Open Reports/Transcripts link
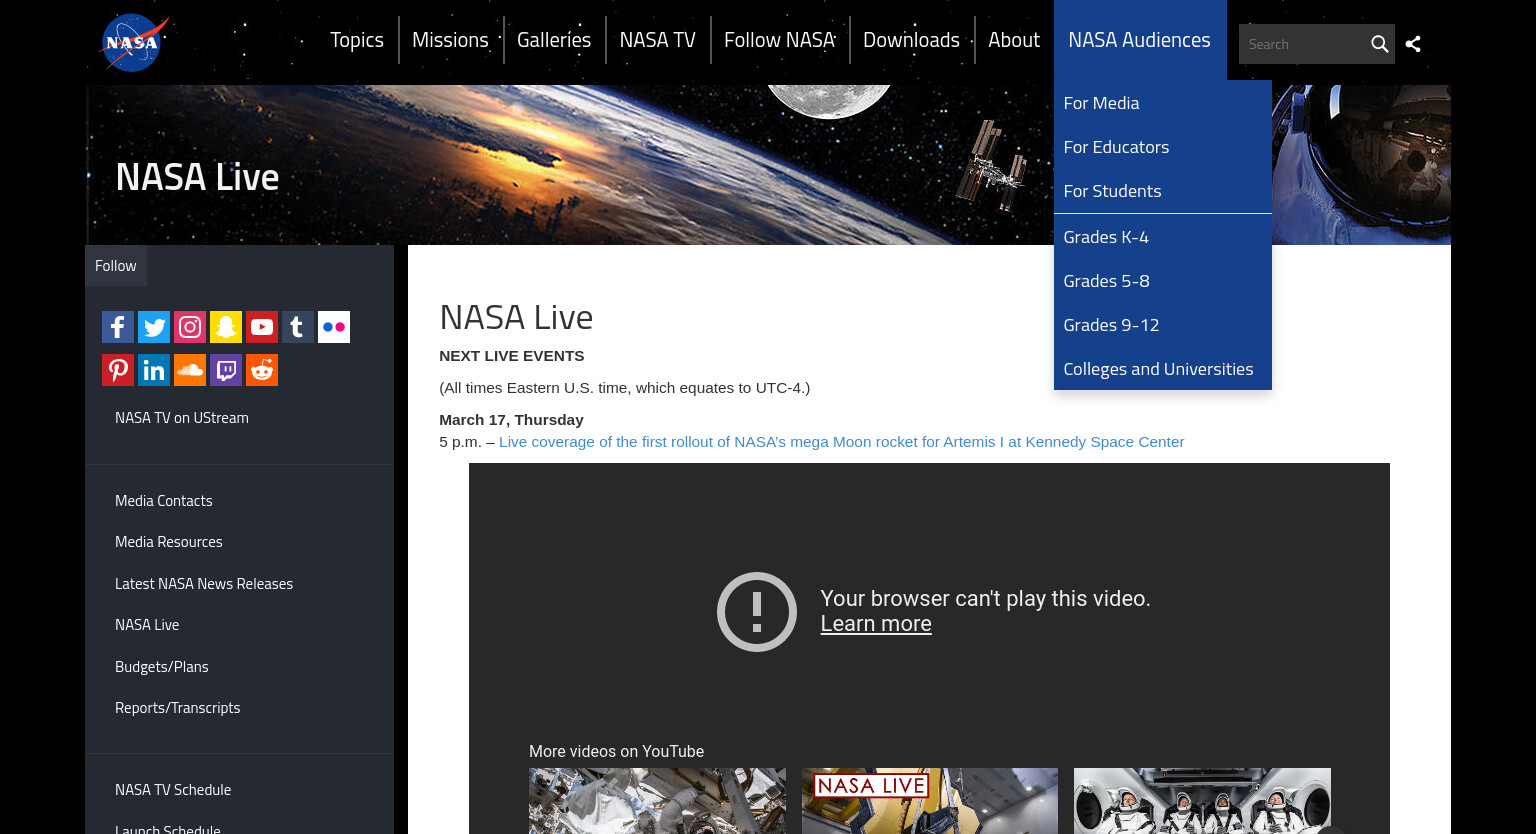1536x834 pixels. (178, 708)
